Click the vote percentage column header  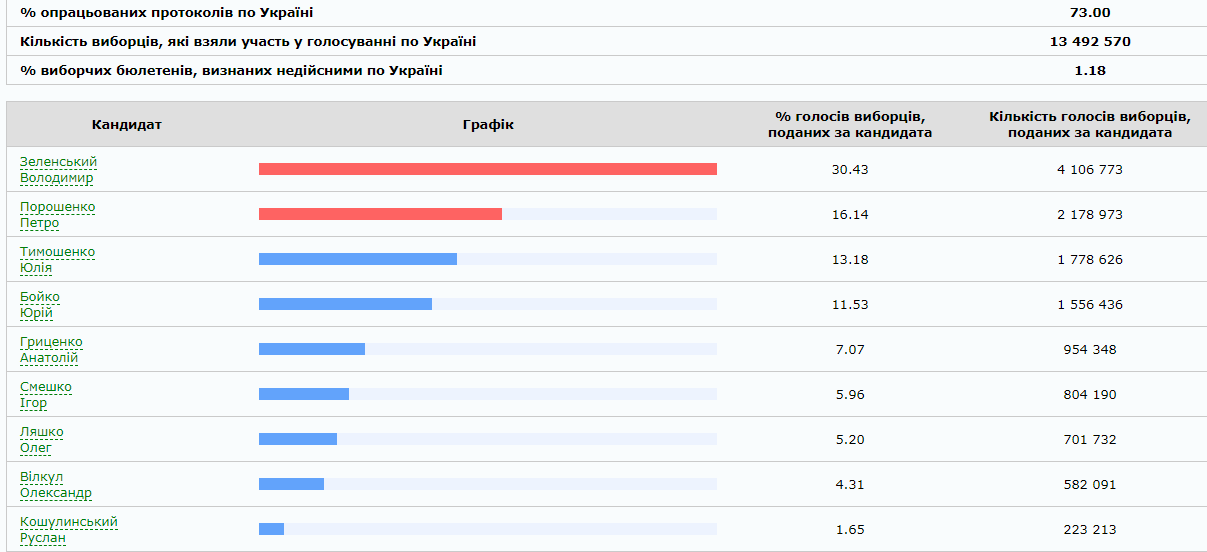[x=850, y=125]
